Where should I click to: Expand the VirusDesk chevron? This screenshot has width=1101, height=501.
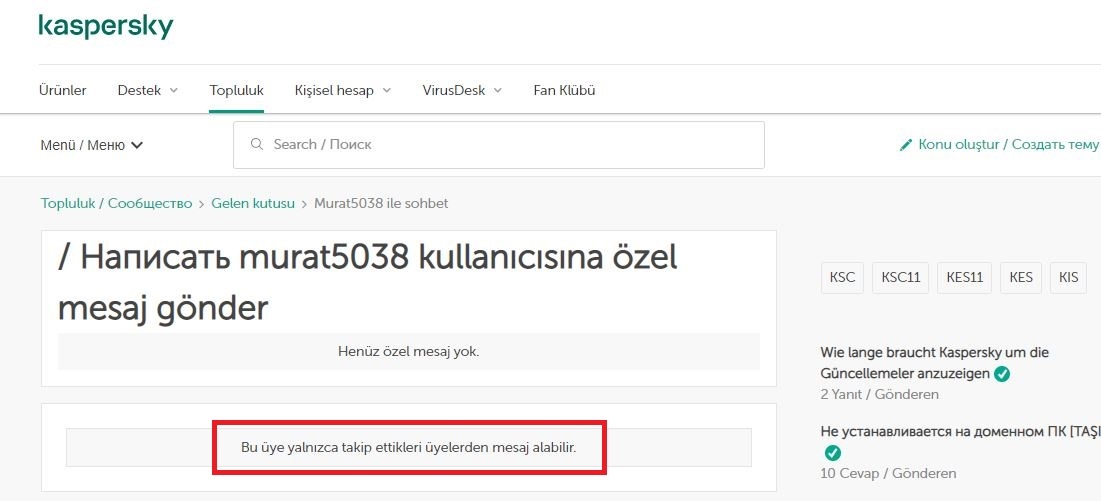[498, 91]
